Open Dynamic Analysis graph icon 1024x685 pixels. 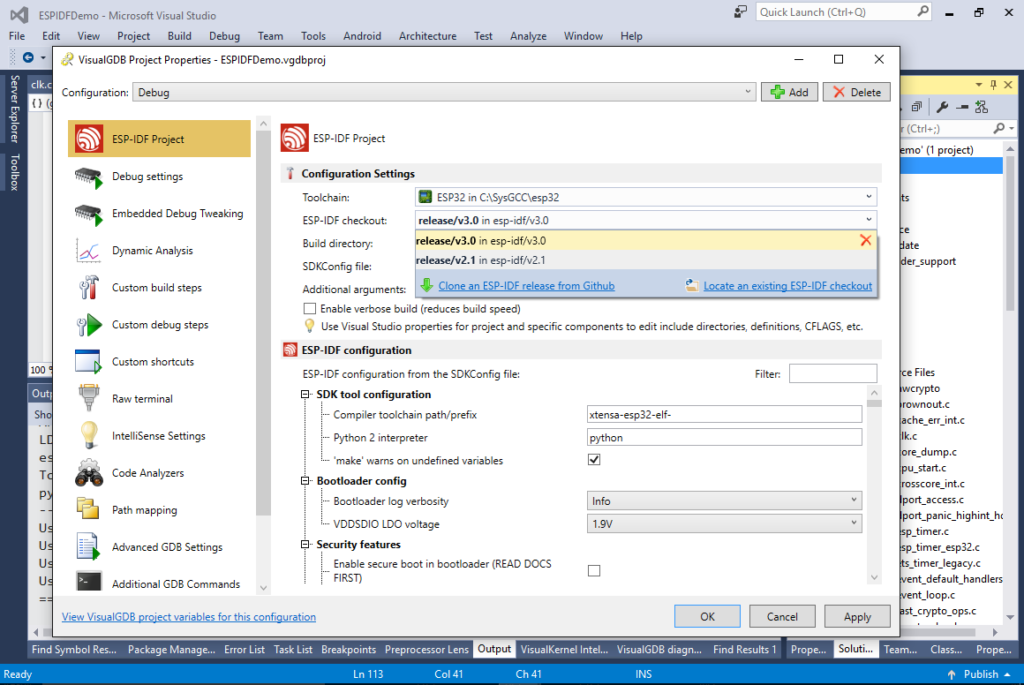coord(89,251)
